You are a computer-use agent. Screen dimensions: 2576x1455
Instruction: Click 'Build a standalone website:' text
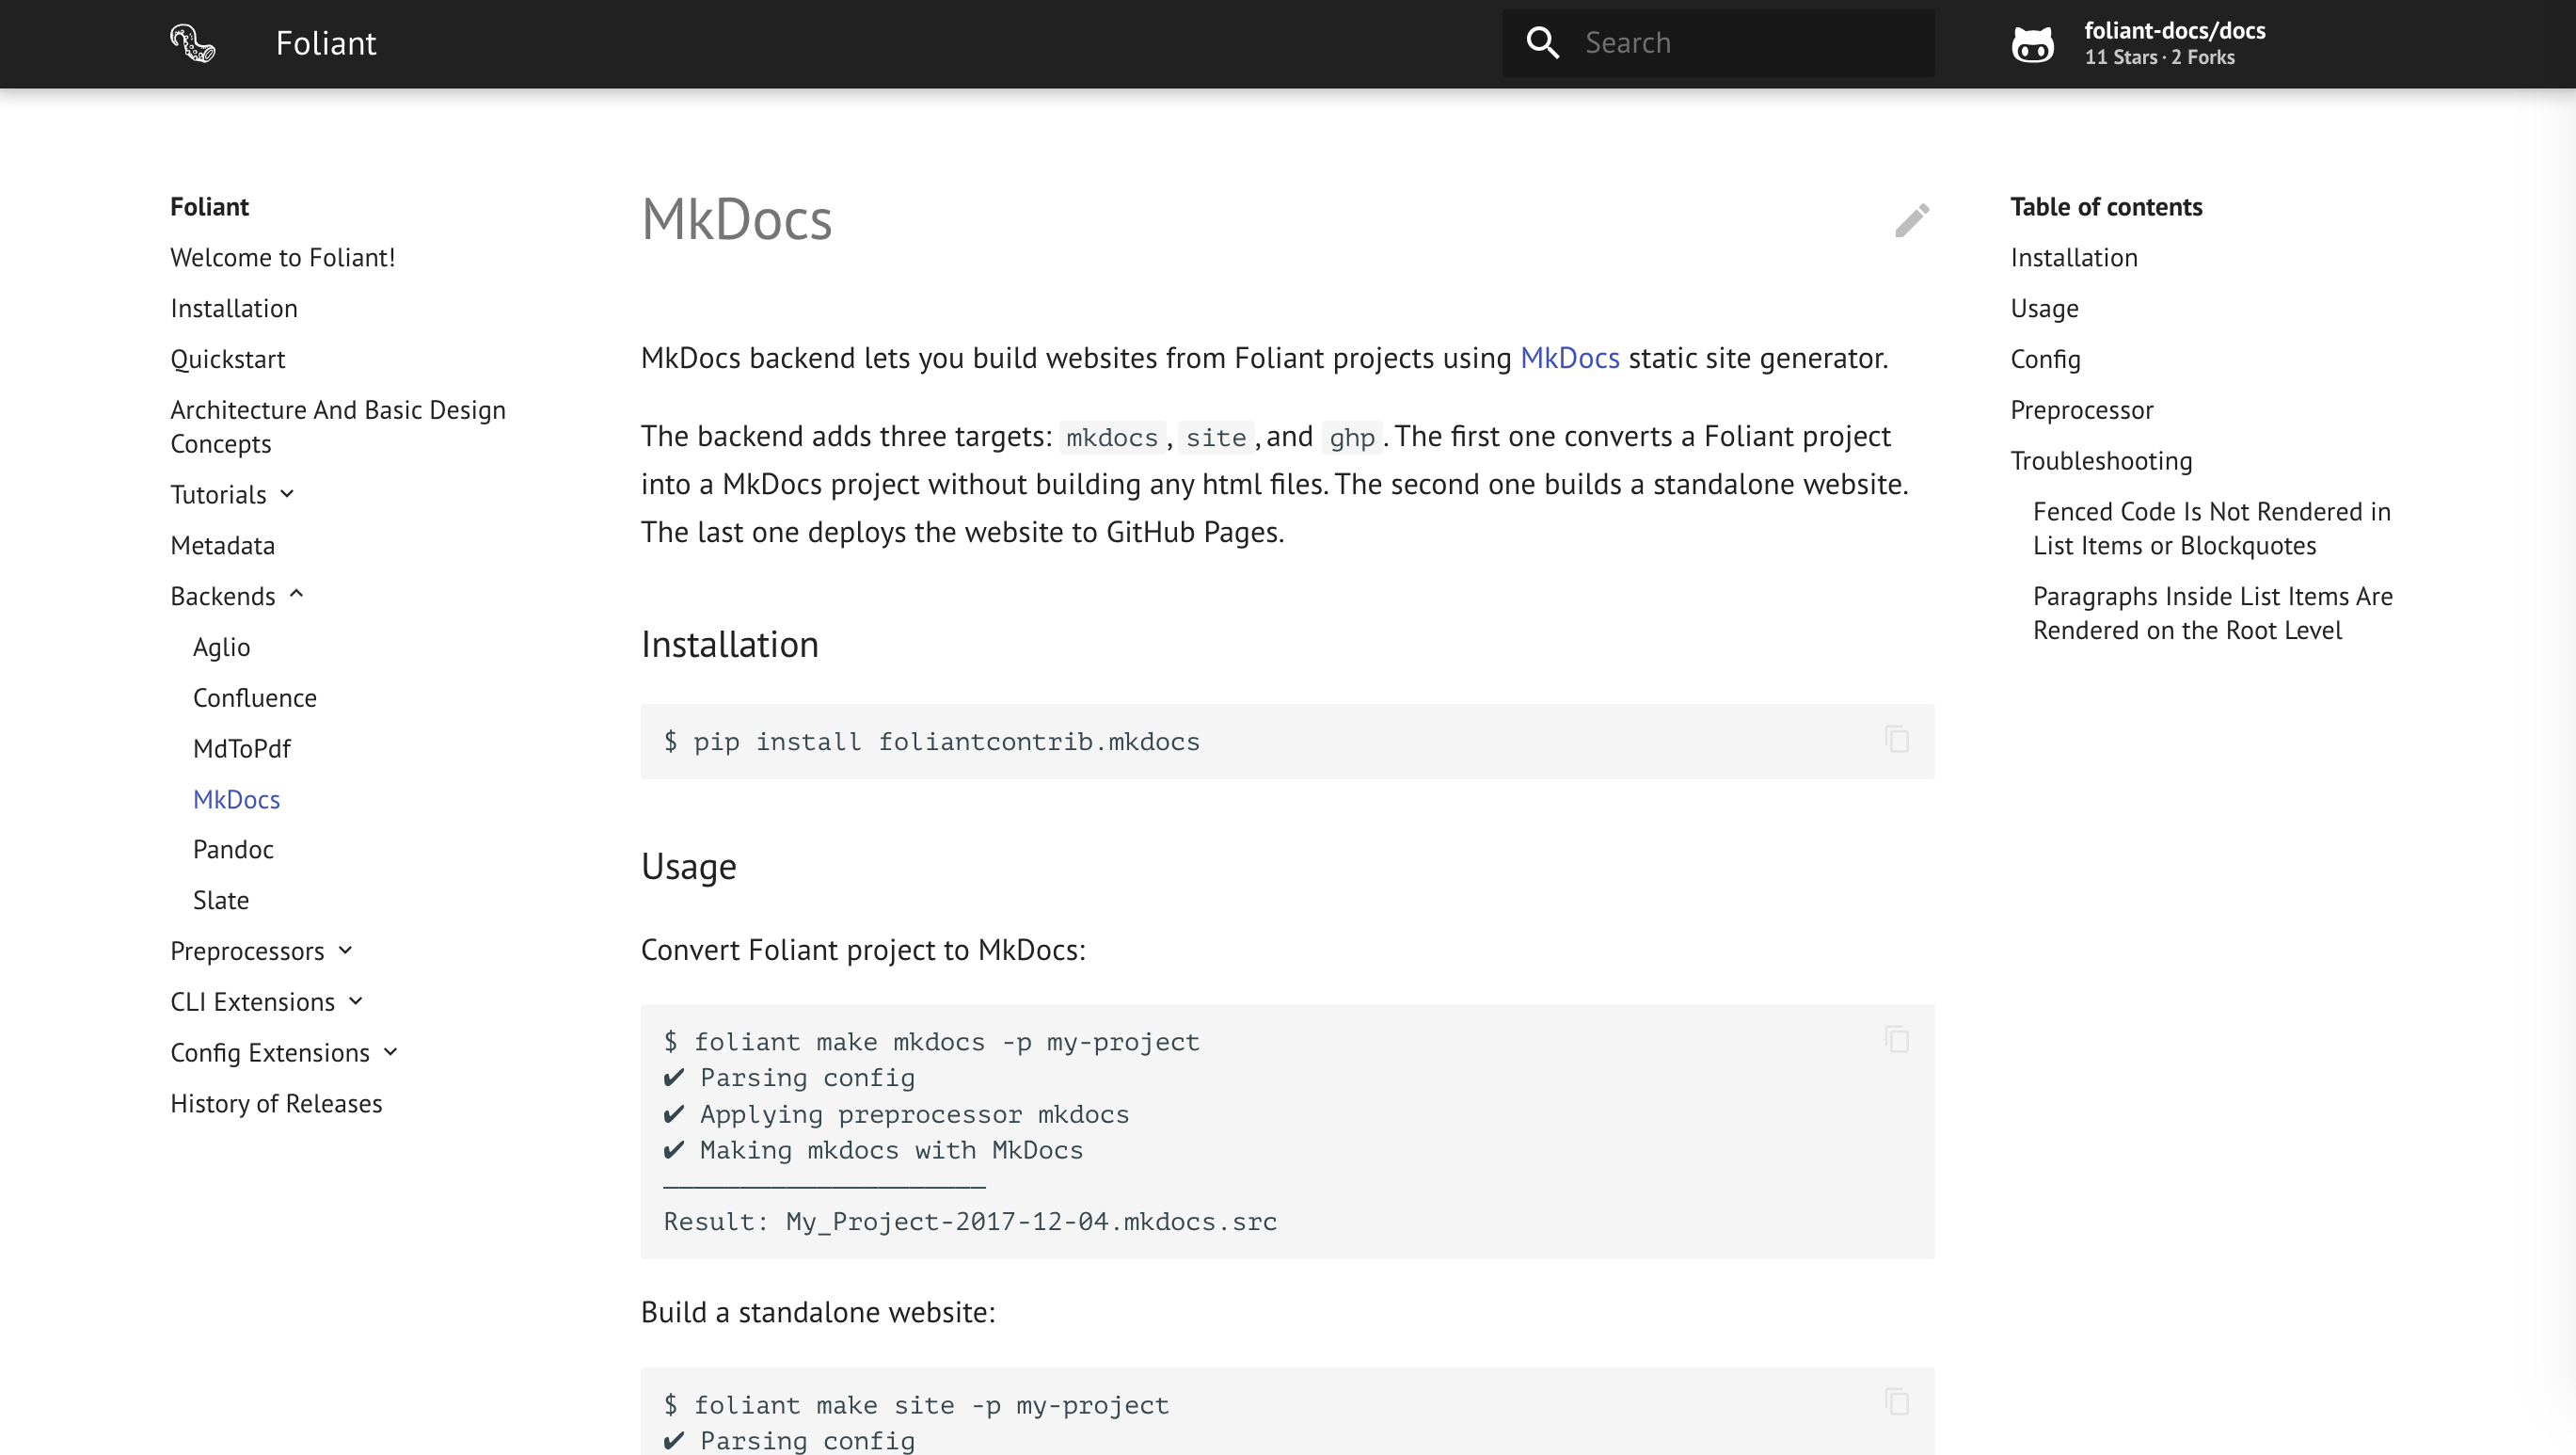coord(818,1311)
